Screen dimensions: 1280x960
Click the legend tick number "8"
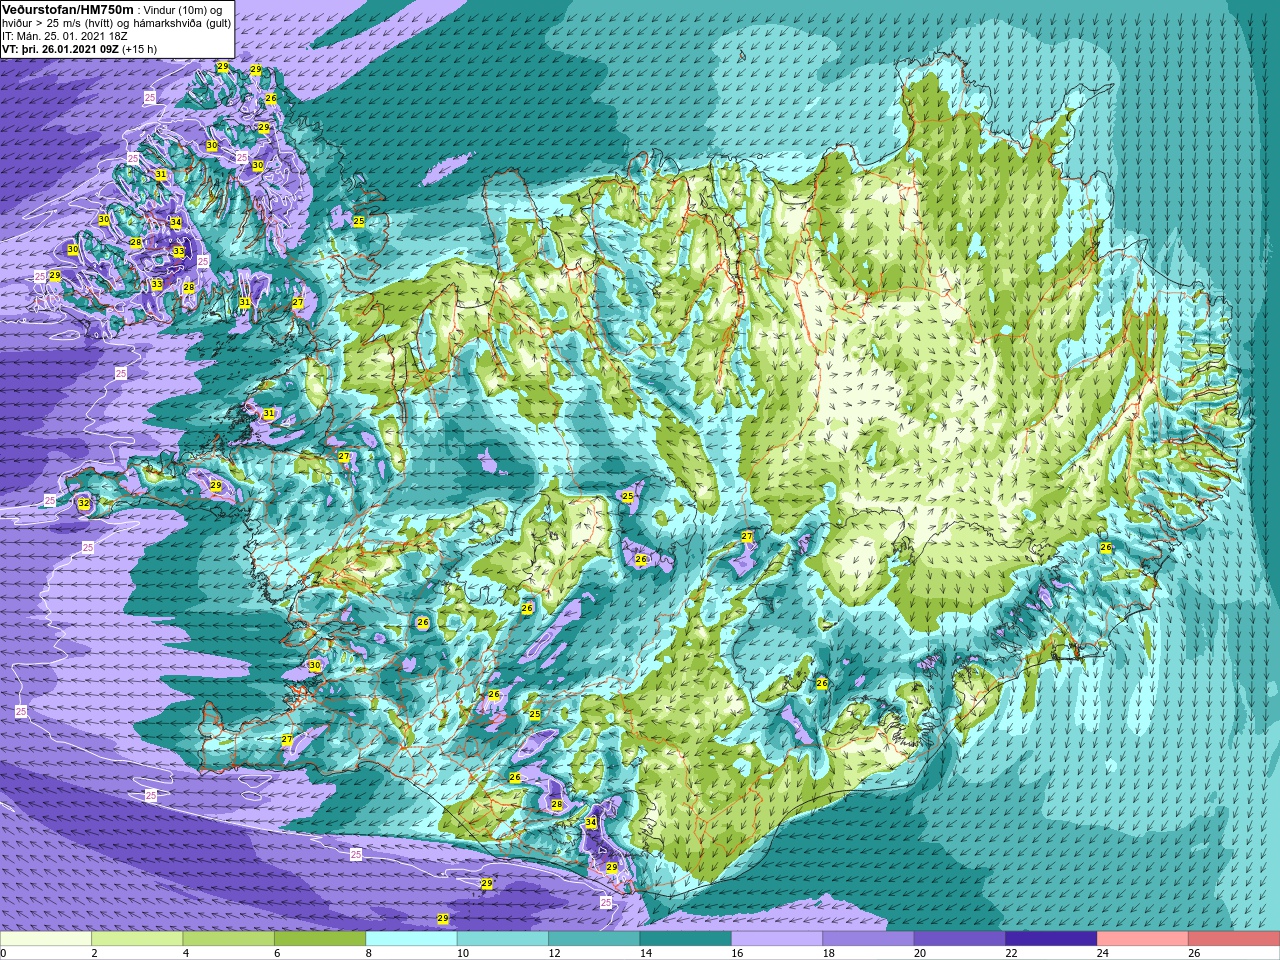pos(369,953)
